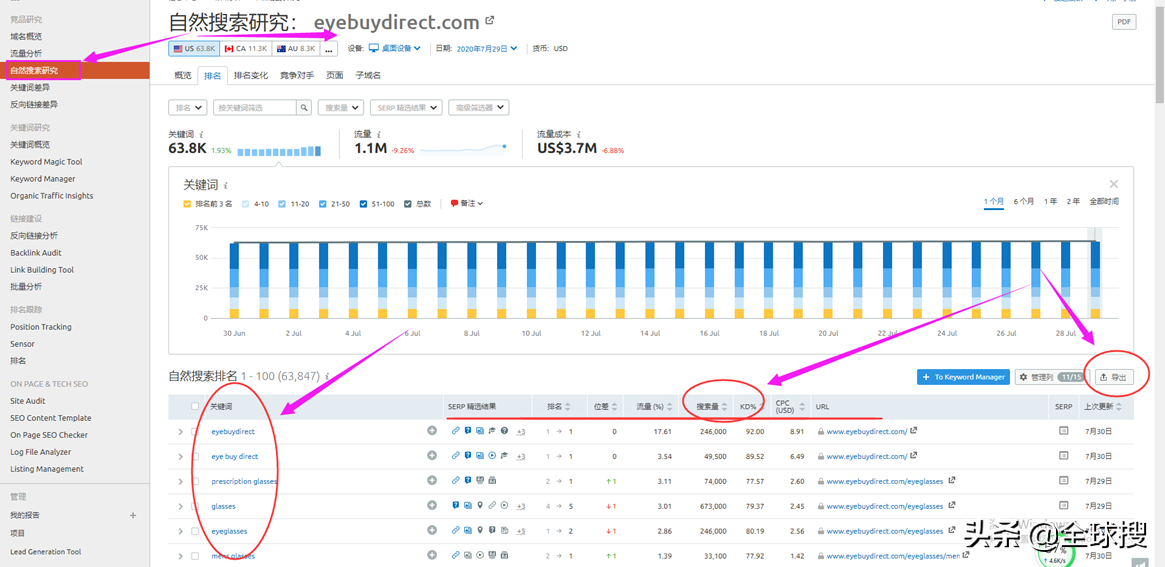
Task: Click info icon next to 关键词 63.8K metric
Action: coord(201,135)
